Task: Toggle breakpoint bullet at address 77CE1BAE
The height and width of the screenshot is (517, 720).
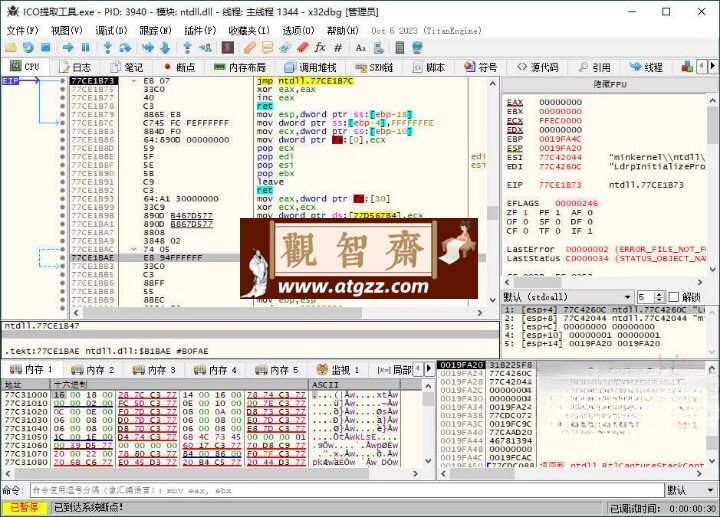Action: 62,258
